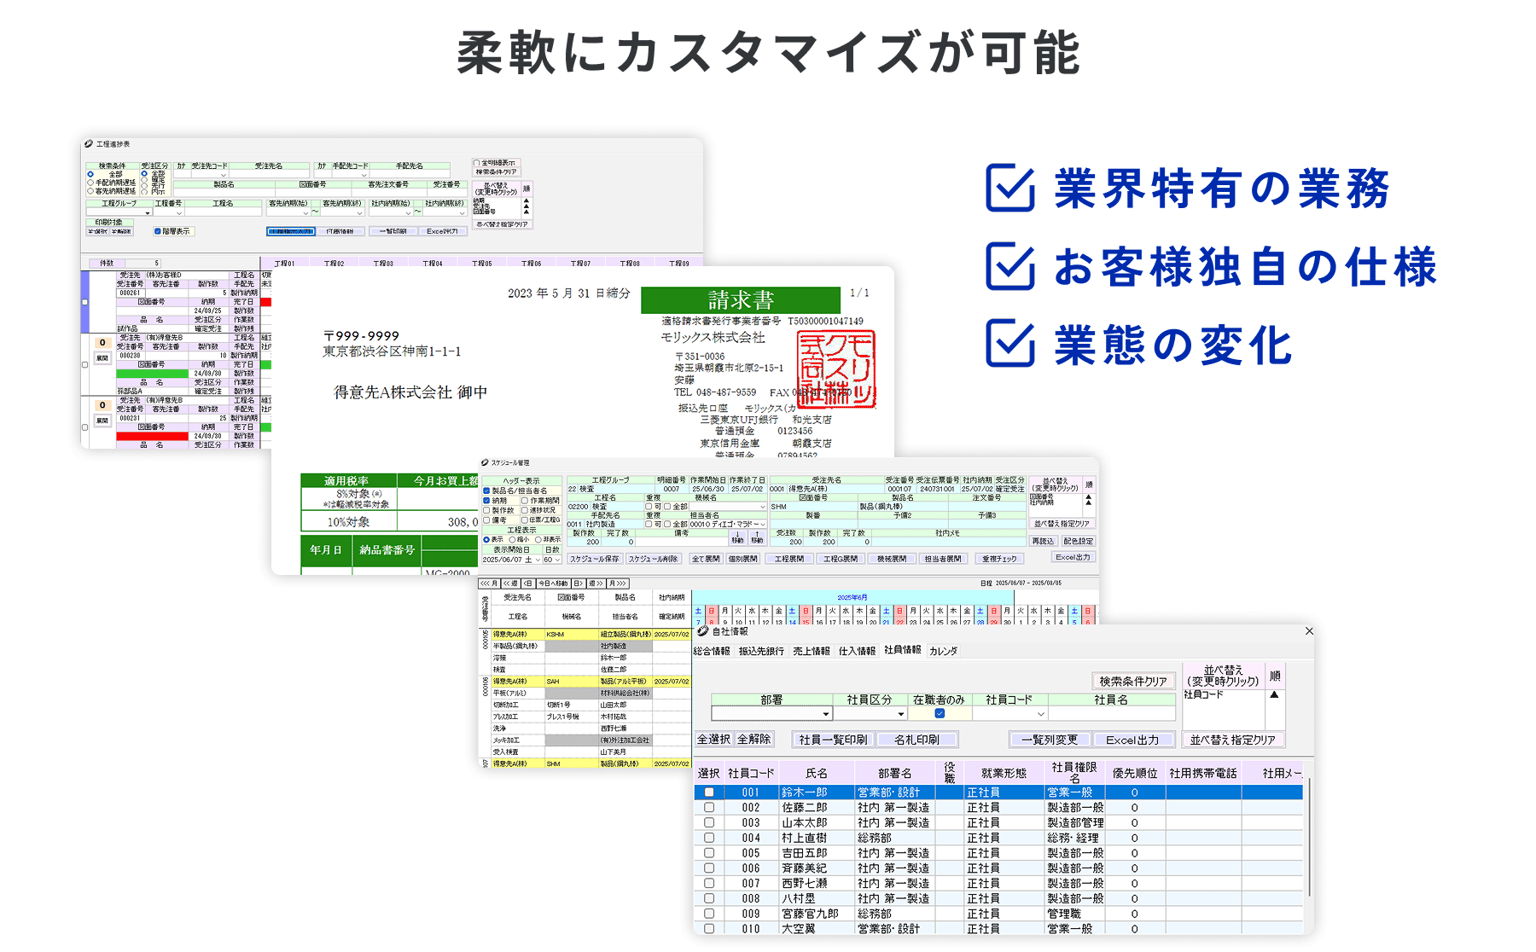The image size is (1536, 952).
Task: Click the 検索条件クリア button in 自社情報
Action: point(1133,681)
